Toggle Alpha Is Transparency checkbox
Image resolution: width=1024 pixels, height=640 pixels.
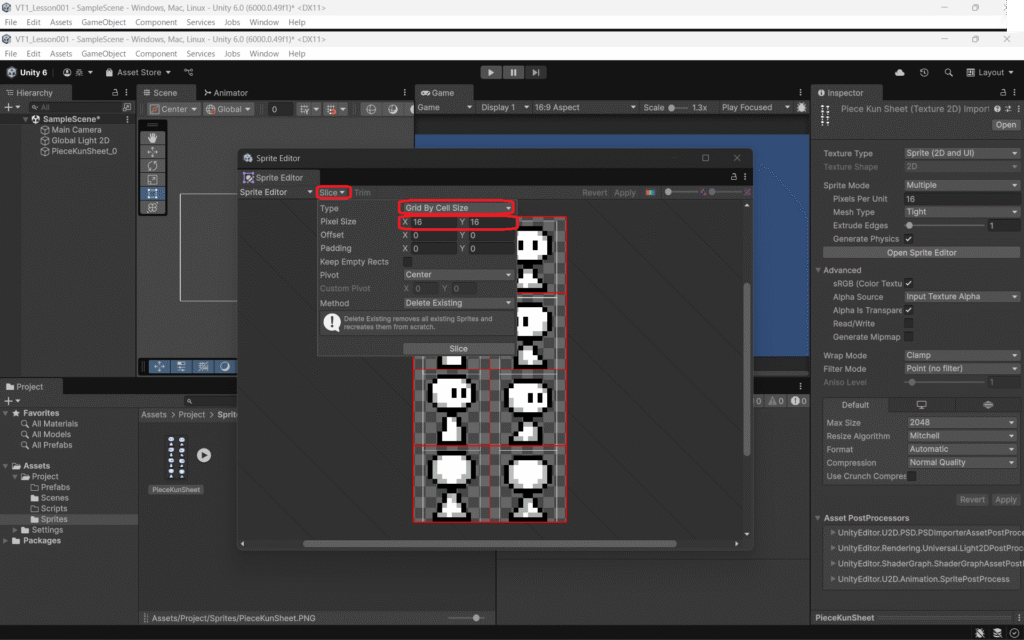pos(908,310)
